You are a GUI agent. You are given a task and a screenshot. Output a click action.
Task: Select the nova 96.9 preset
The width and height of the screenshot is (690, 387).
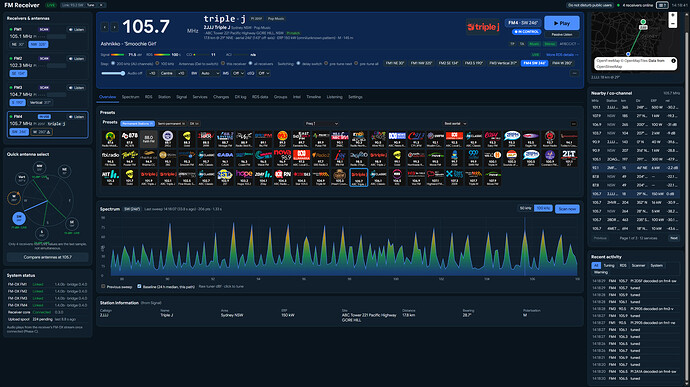282,158
